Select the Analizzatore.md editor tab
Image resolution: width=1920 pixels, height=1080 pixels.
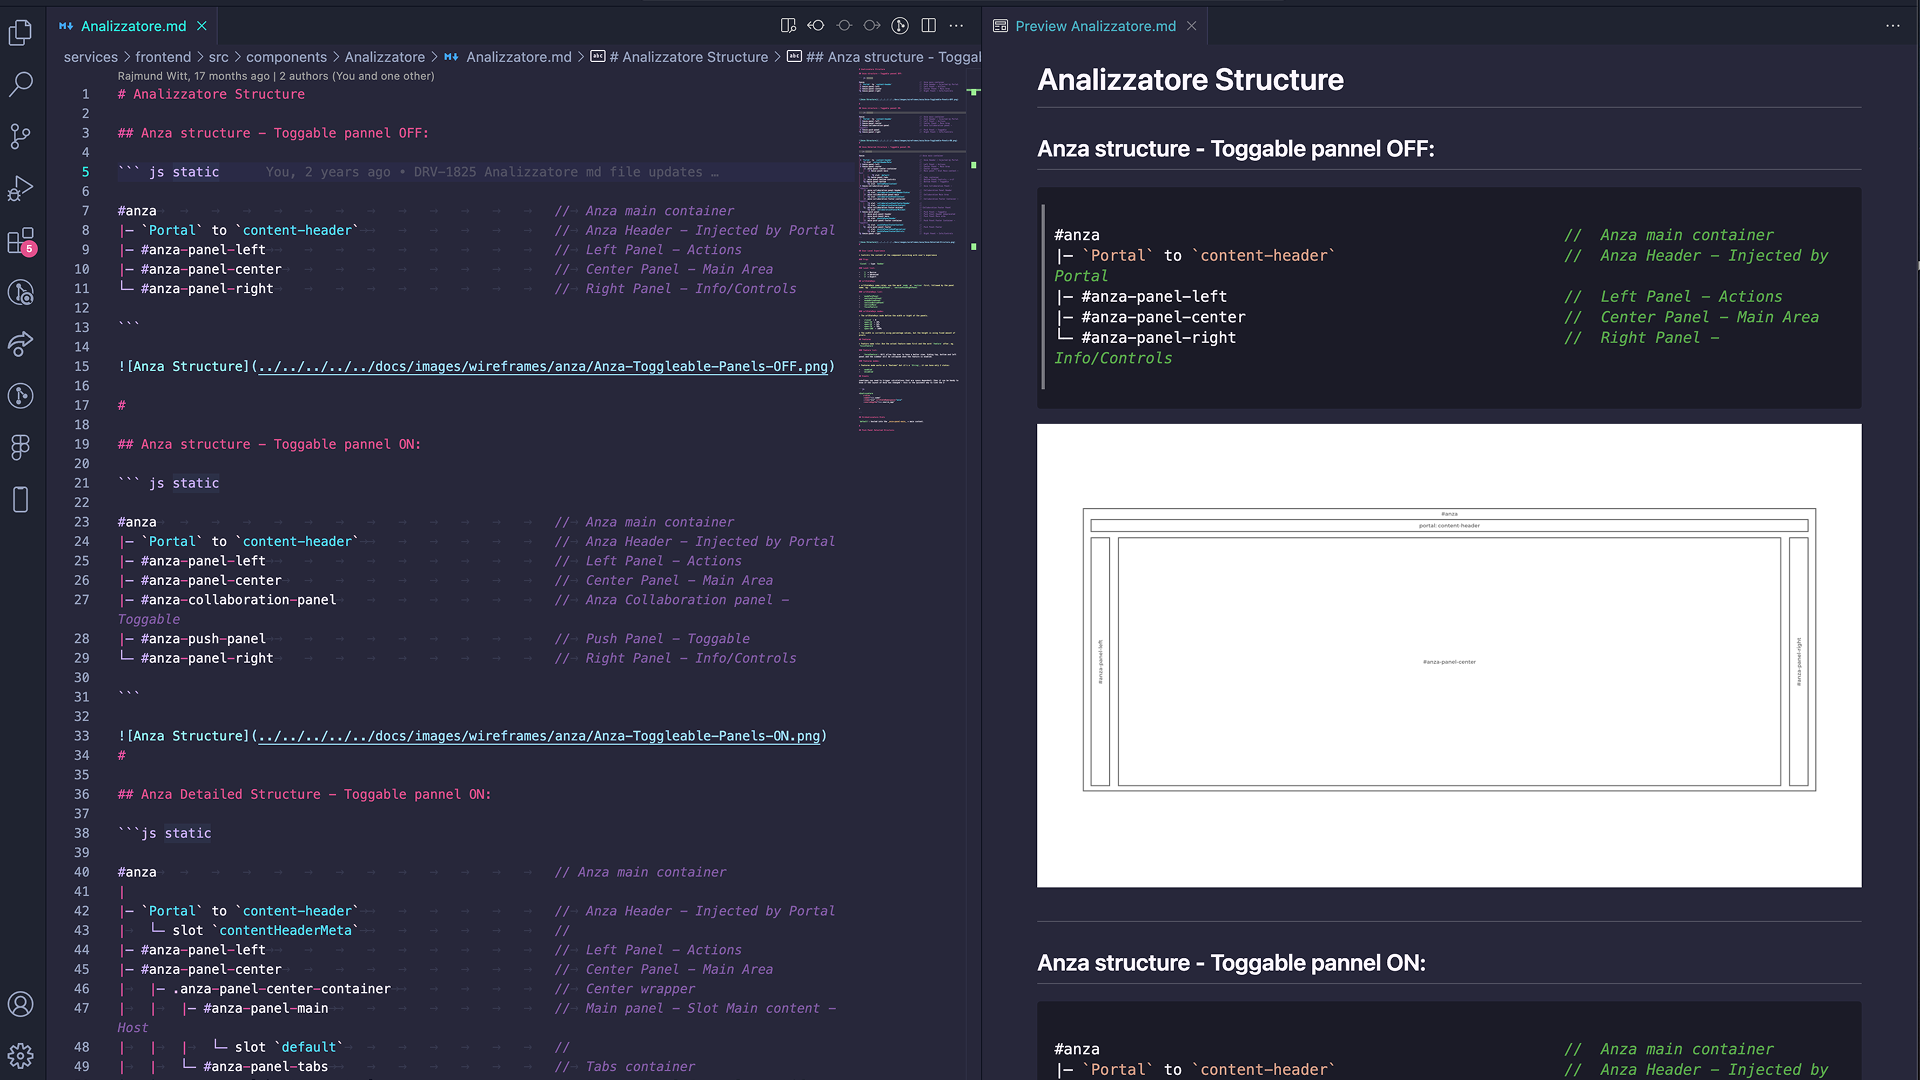tap(133, 26)
